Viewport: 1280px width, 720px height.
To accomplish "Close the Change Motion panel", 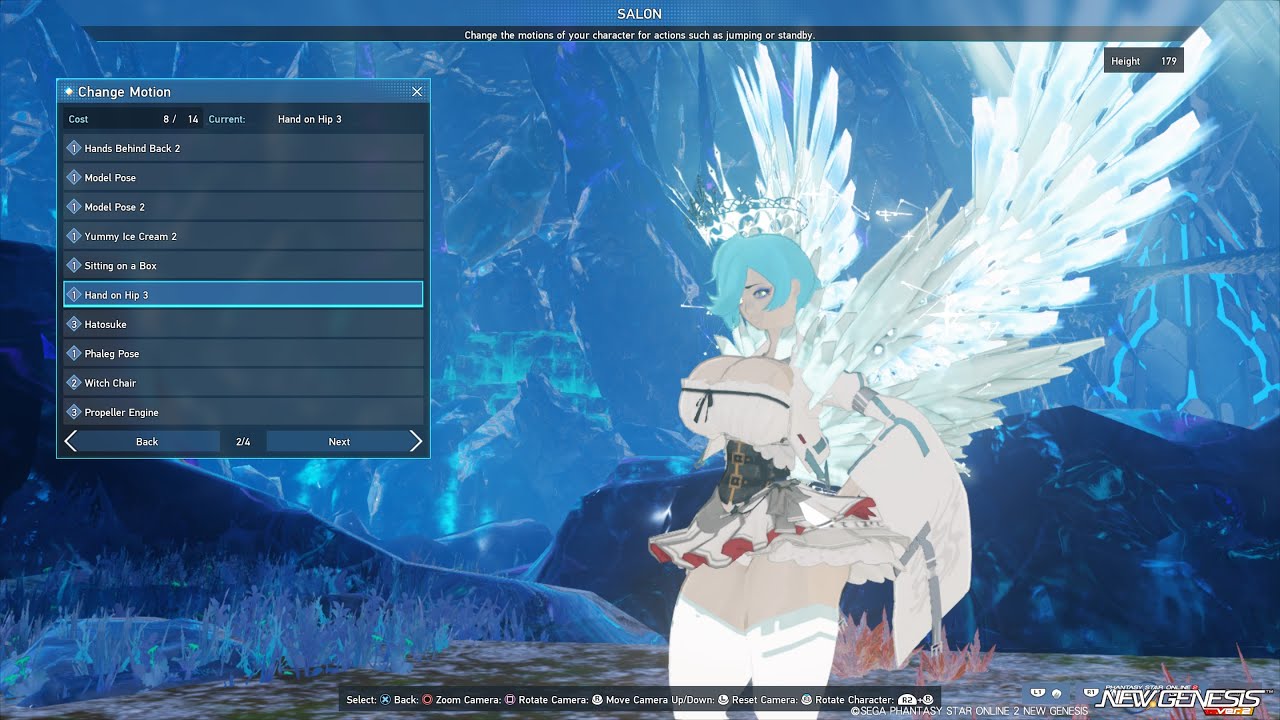I will (x=417, y=91).
